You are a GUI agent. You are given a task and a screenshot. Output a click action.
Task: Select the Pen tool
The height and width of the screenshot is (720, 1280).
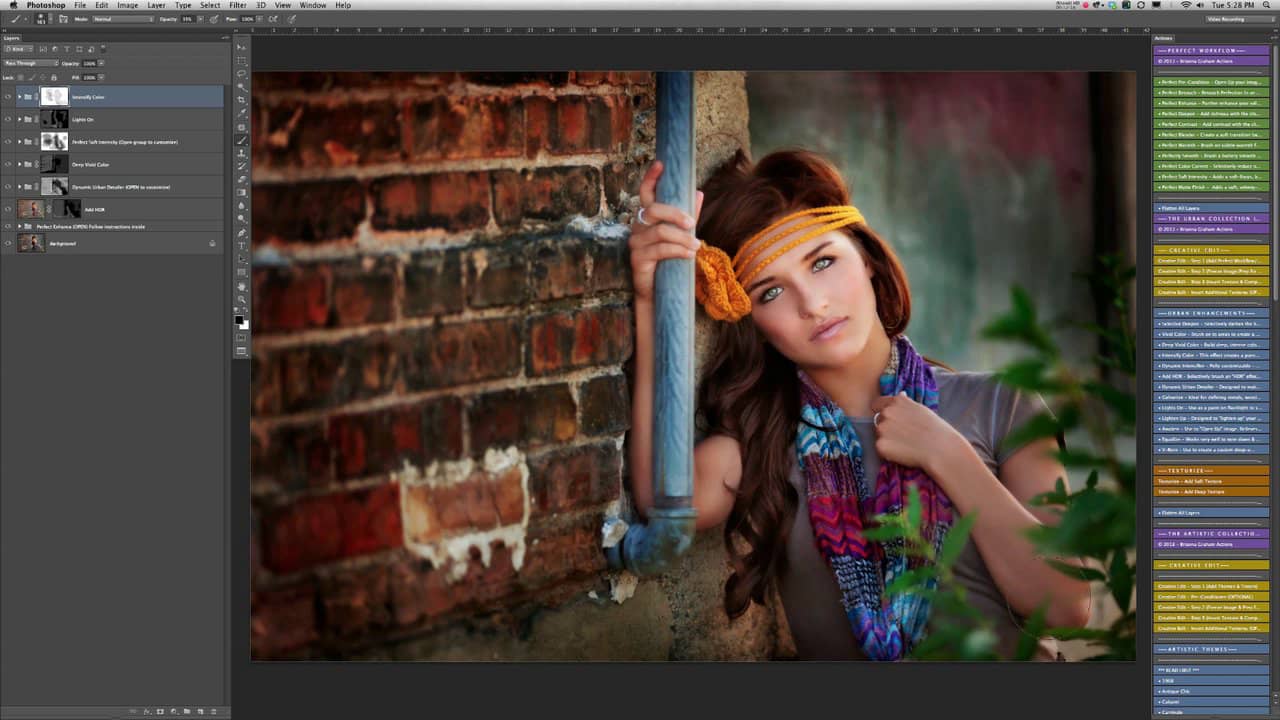click(x=241, y=232)
